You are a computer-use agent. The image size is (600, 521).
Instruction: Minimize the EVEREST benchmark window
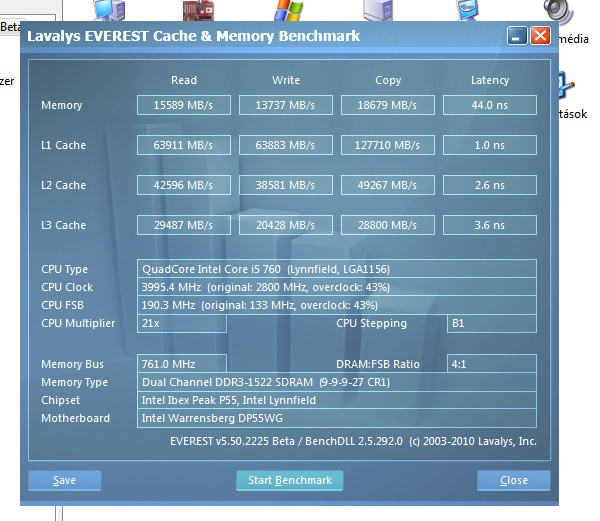517,36
